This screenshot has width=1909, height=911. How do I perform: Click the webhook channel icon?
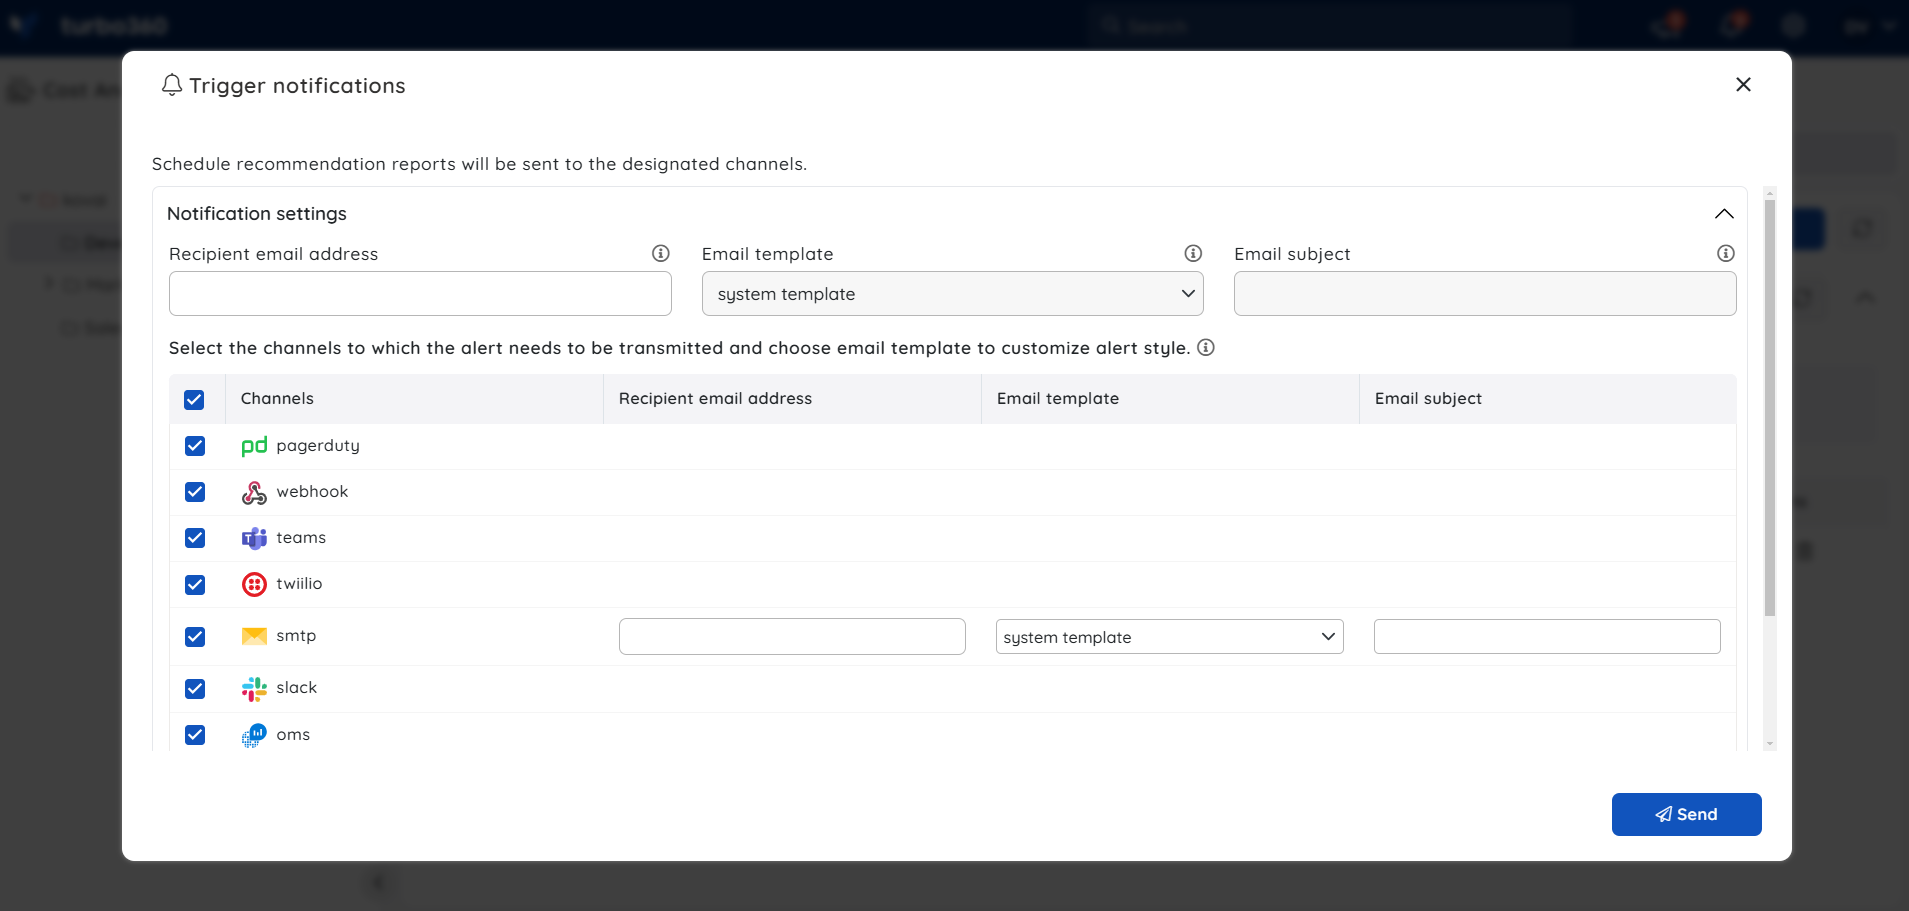tap(254, 492)
